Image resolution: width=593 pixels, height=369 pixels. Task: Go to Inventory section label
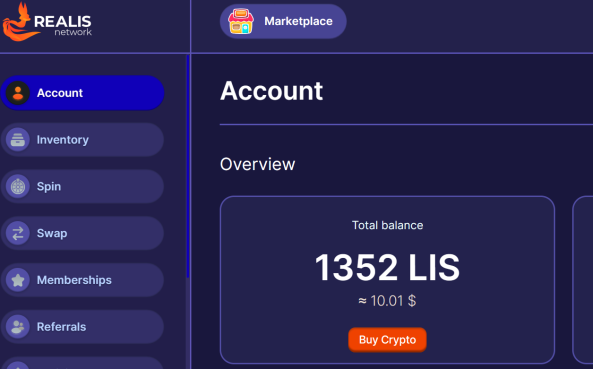(x=63, y=140)
